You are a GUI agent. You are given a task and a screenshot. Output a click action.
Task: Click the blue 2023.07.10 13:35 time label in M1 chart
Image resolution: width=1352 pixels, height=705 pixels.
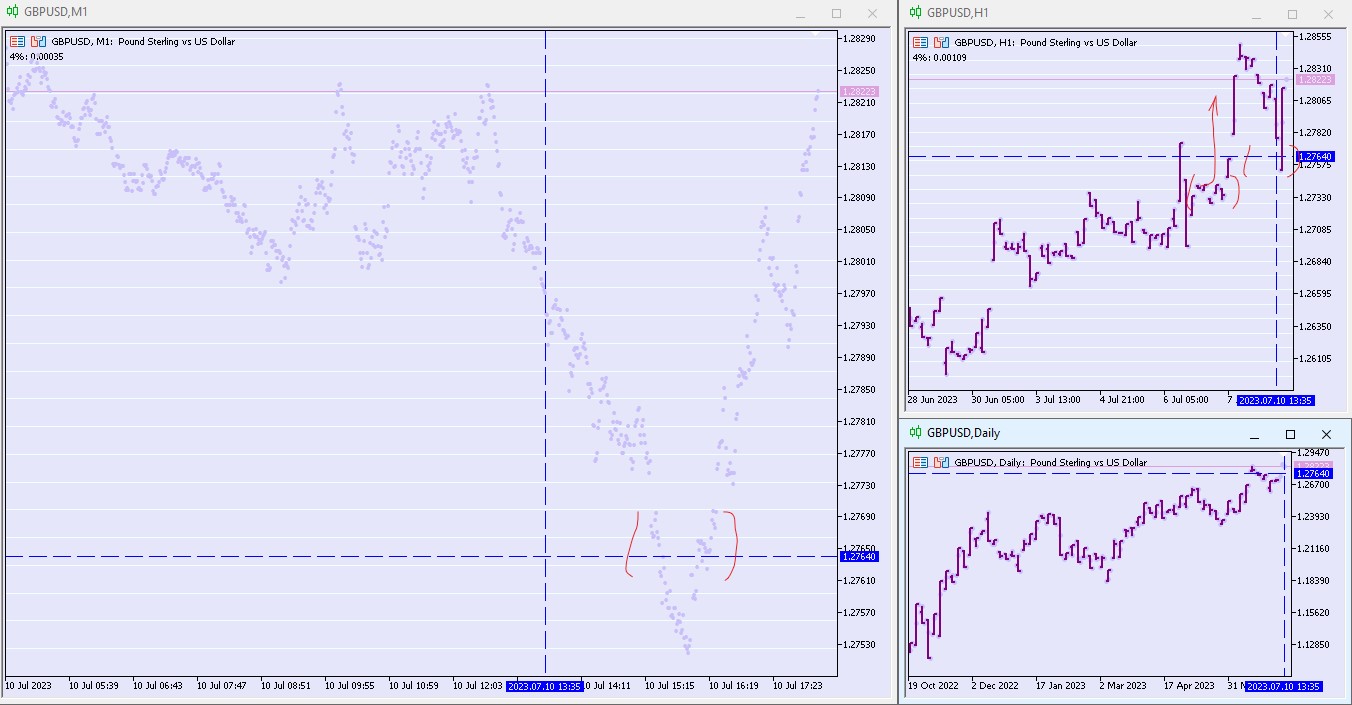(544, 686)
